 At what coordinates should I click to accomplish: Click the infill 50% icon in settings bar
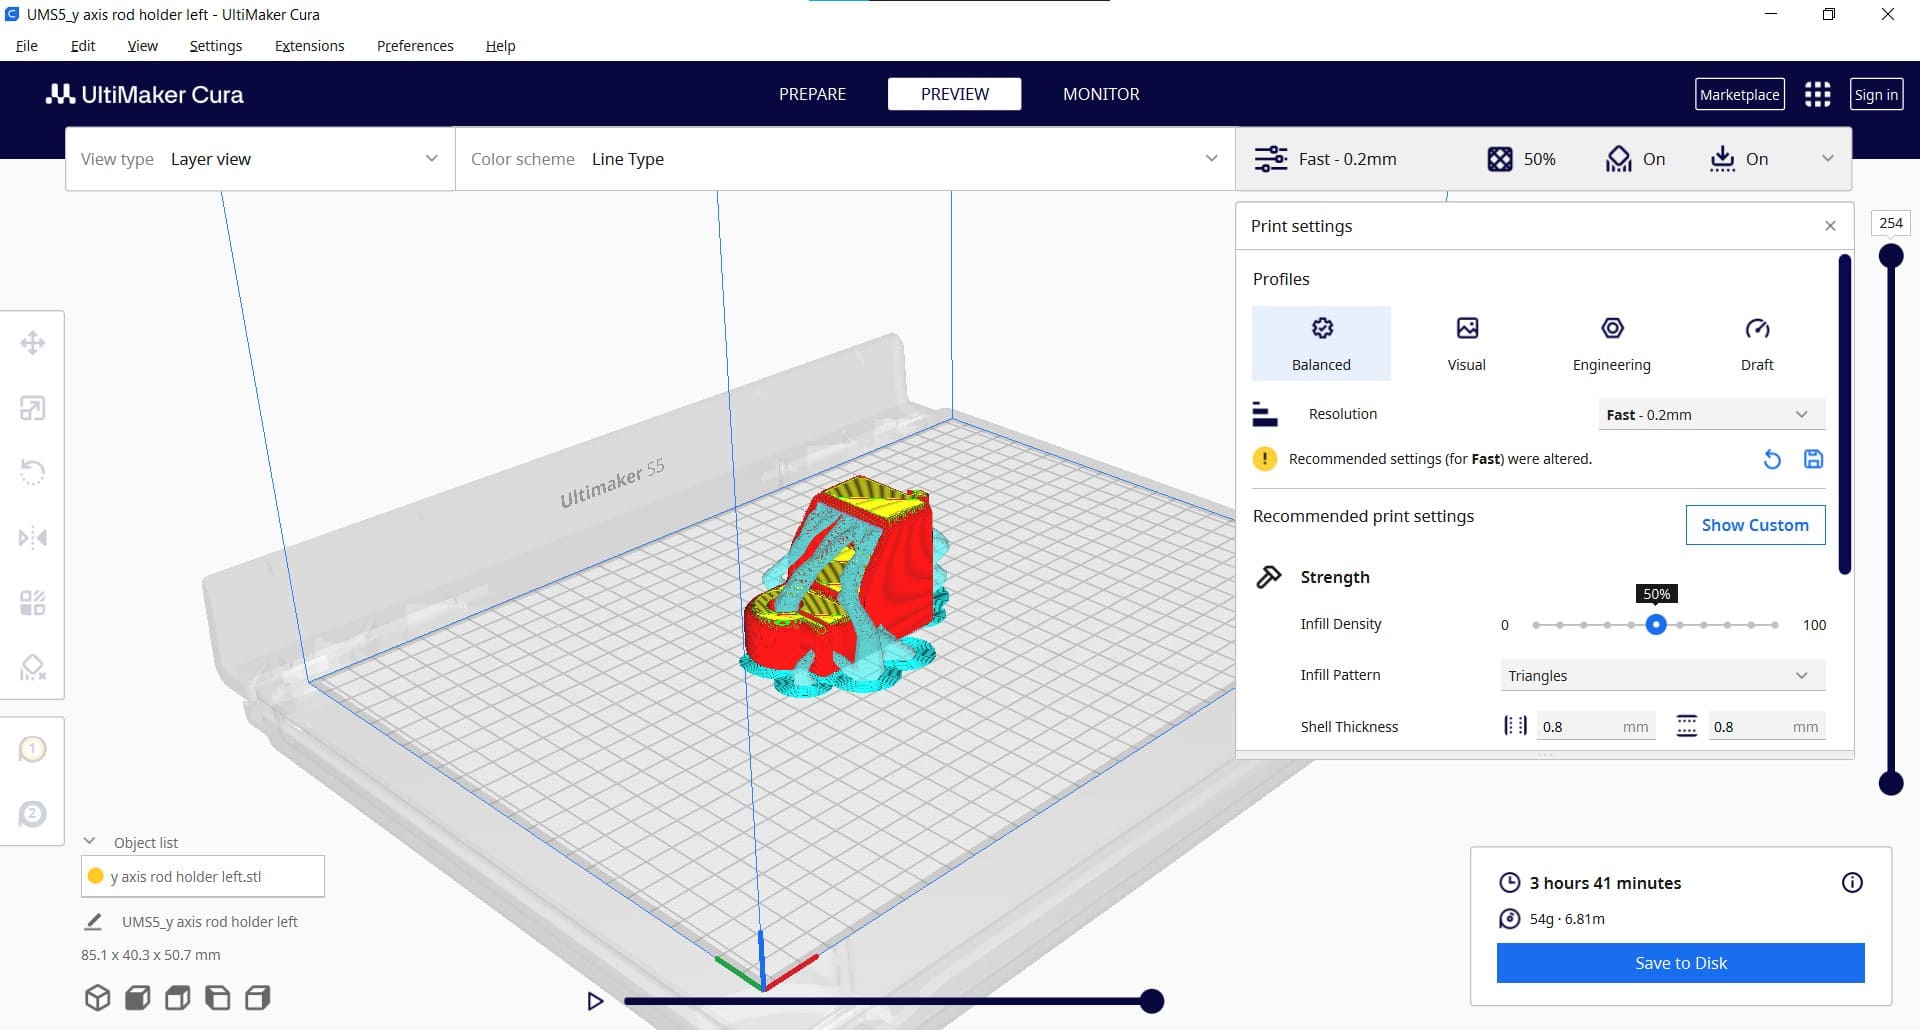click(1500, 159)
